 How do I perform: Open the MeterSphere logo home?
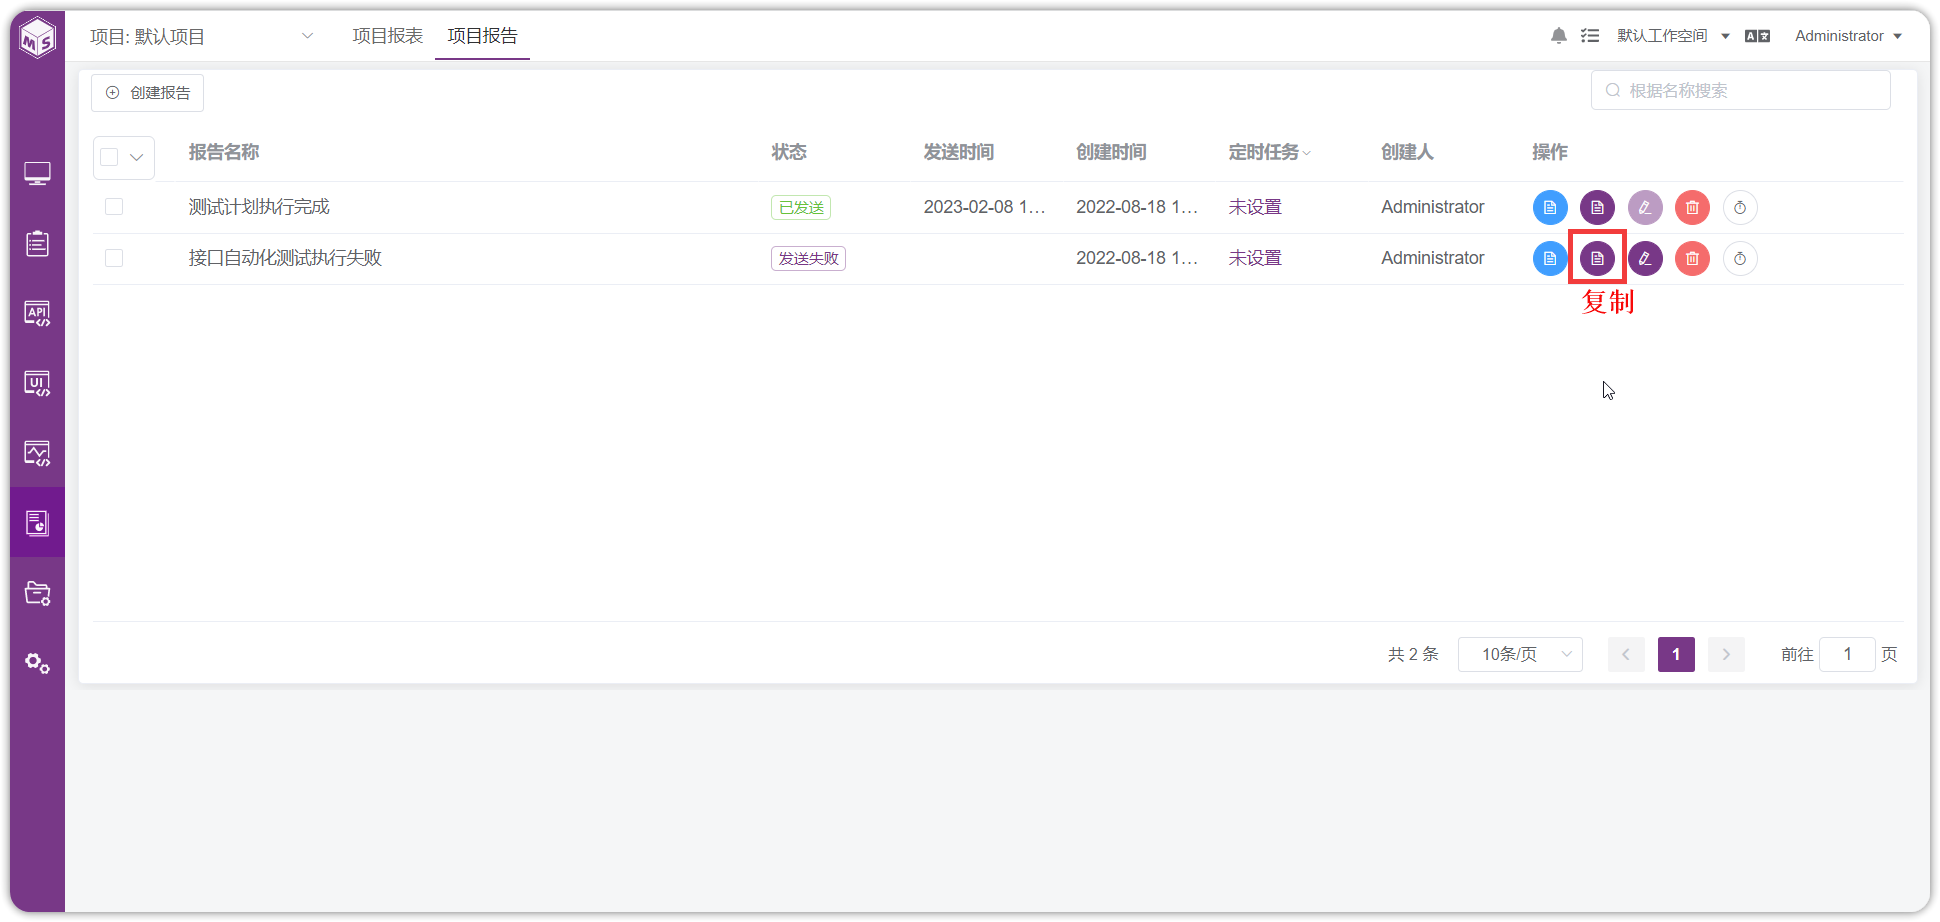(37, 38)
